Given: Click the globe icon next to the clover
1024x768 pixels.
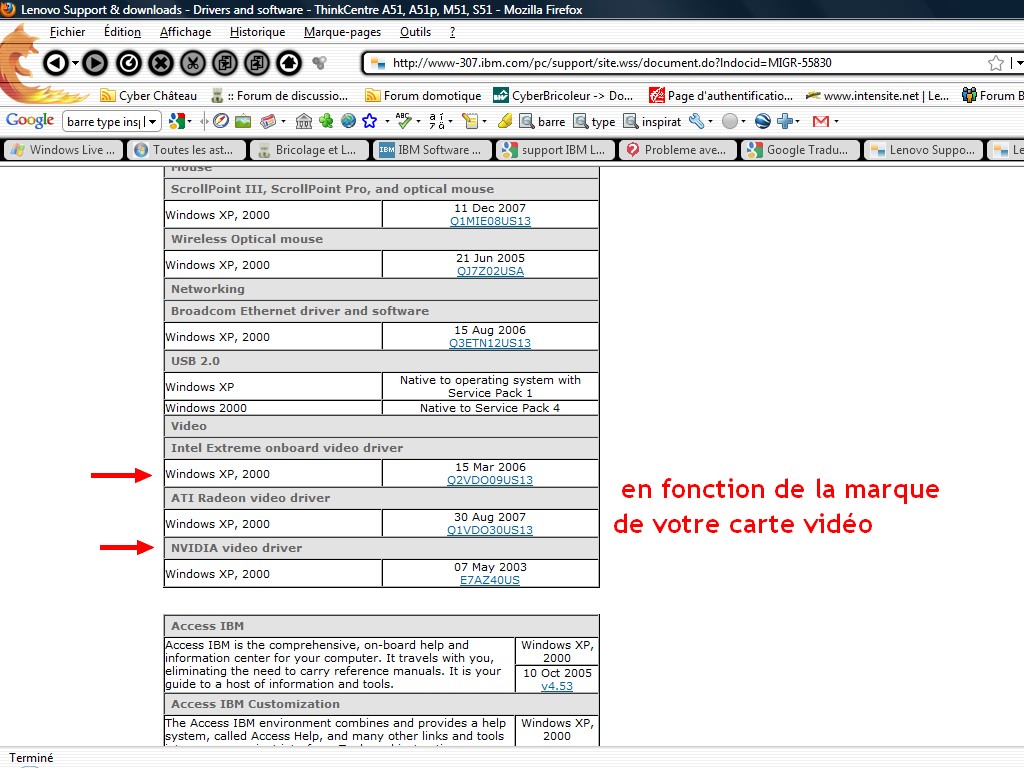Looking at the screenshot, I should point(349,121).
